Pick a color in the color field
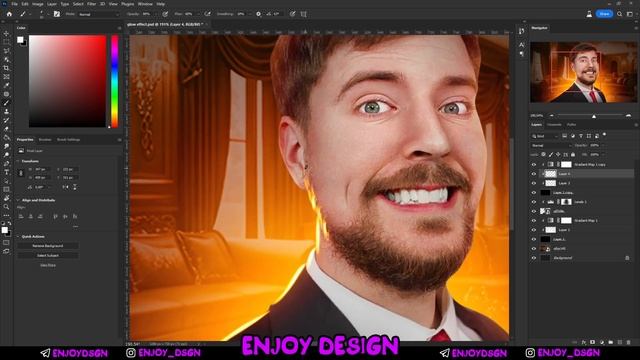Screen dimensions: 640x360 click(x=67, y=81)
